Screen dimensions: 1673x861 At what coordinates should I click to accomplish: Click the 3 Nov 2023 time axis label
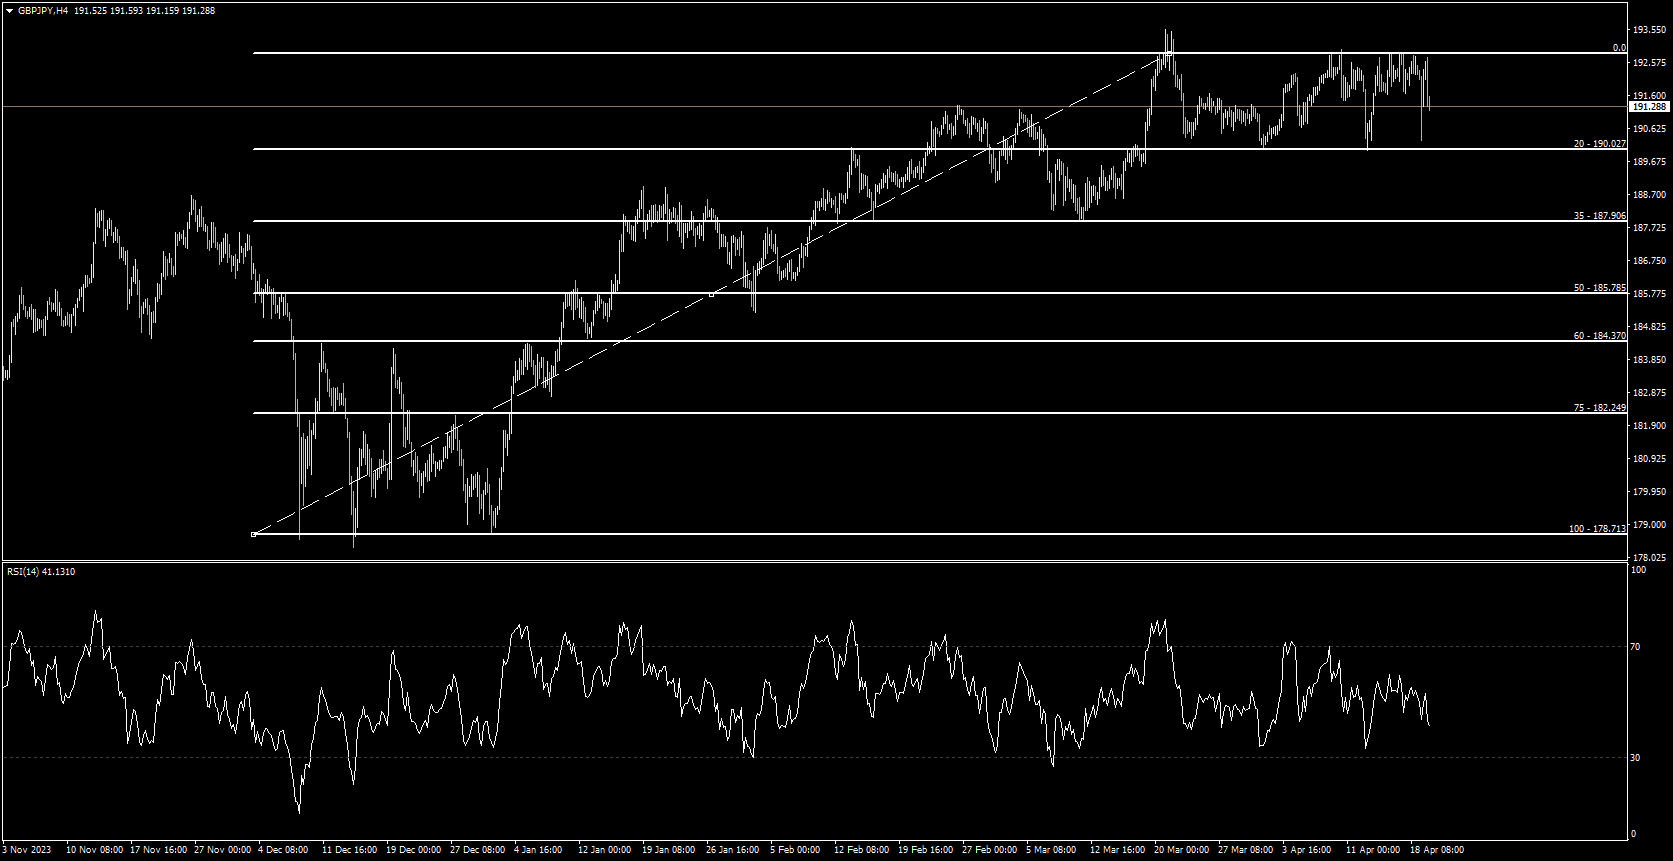(x=27, y=850)
